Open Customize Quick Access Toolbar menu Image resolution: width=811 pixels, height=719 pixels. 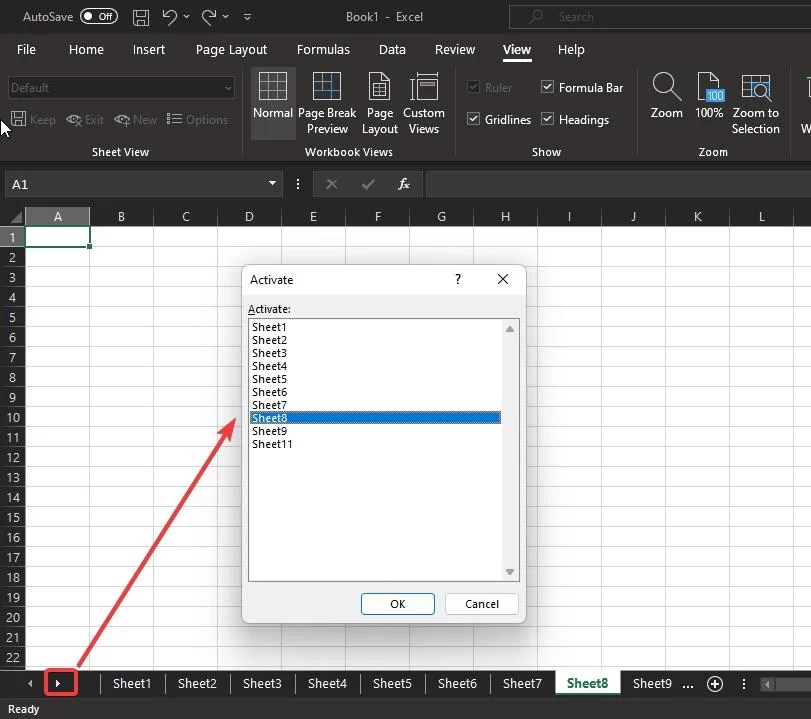click(x=248, y=17)
